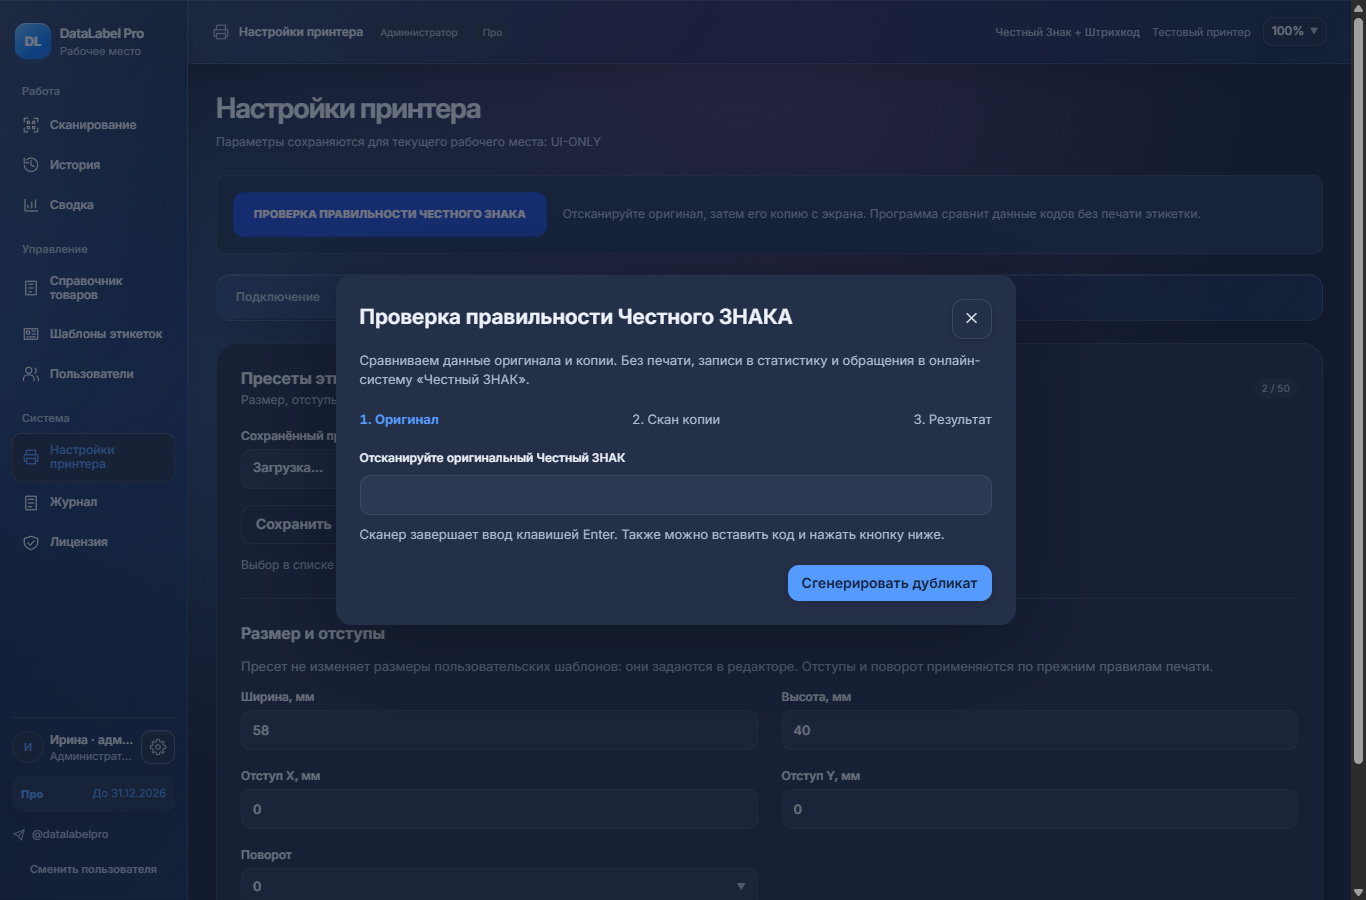Go to Сводка via the chart icon
This screenshot has height=900, width=1366.
pyautogui.click(x=31, y=205)
